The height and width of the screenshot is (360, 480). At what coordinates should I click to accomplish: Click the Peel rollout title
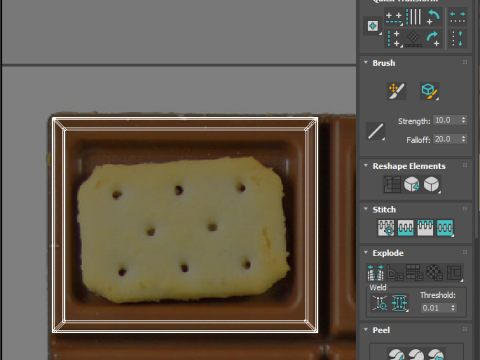click(x=381, y=330)
